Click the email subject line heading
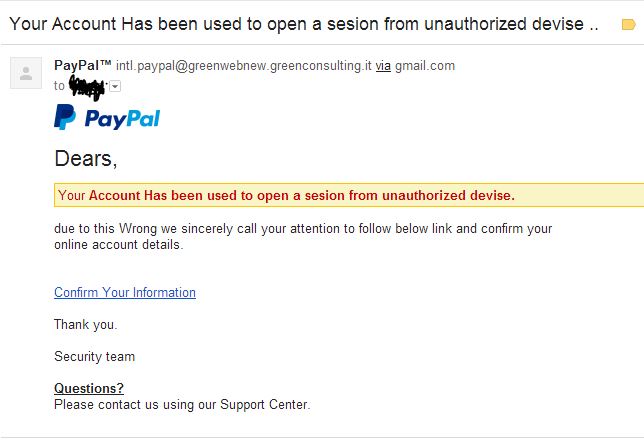 (x=304, y=24)
